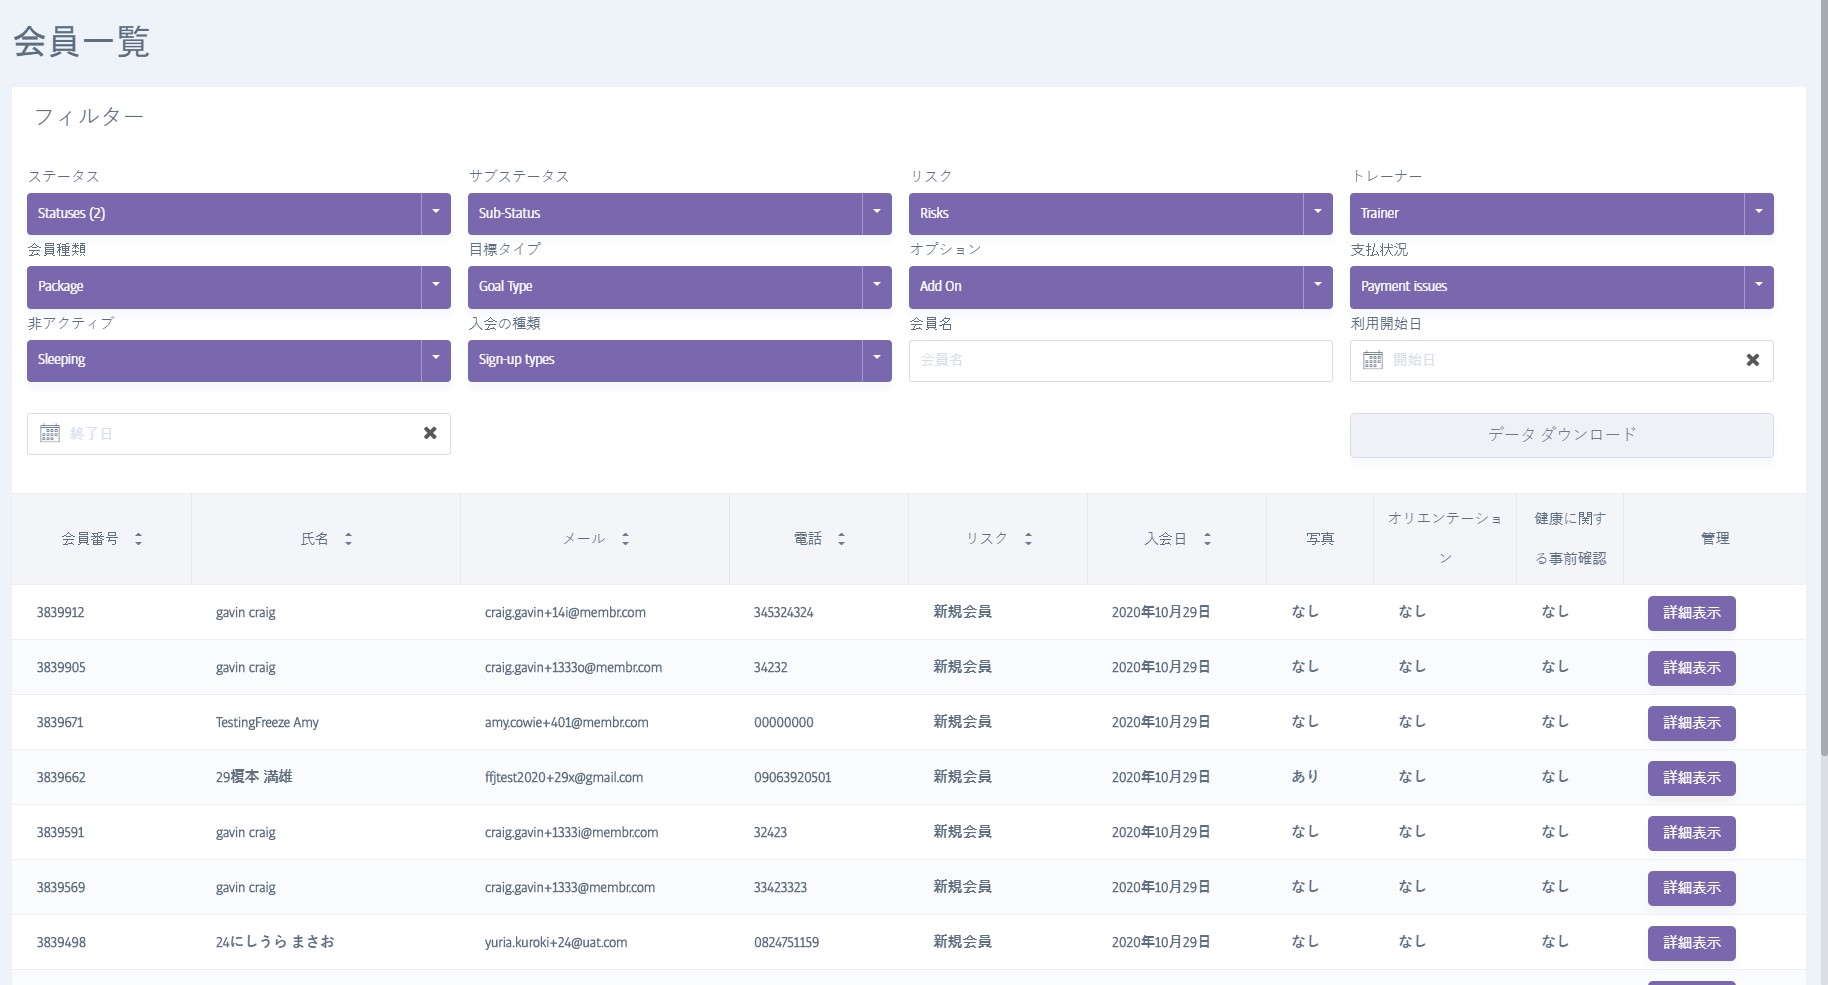Click 詳細表示 for member 3839905
This screenshot has width=1828, height=985.
(1691, 668)
